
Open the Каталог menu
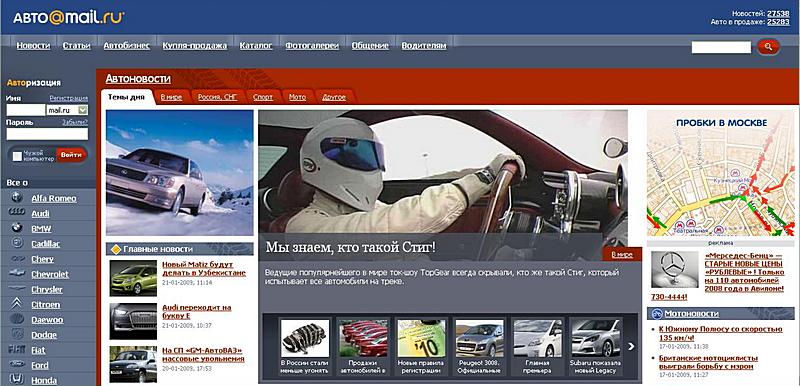[x=256, y=46]
